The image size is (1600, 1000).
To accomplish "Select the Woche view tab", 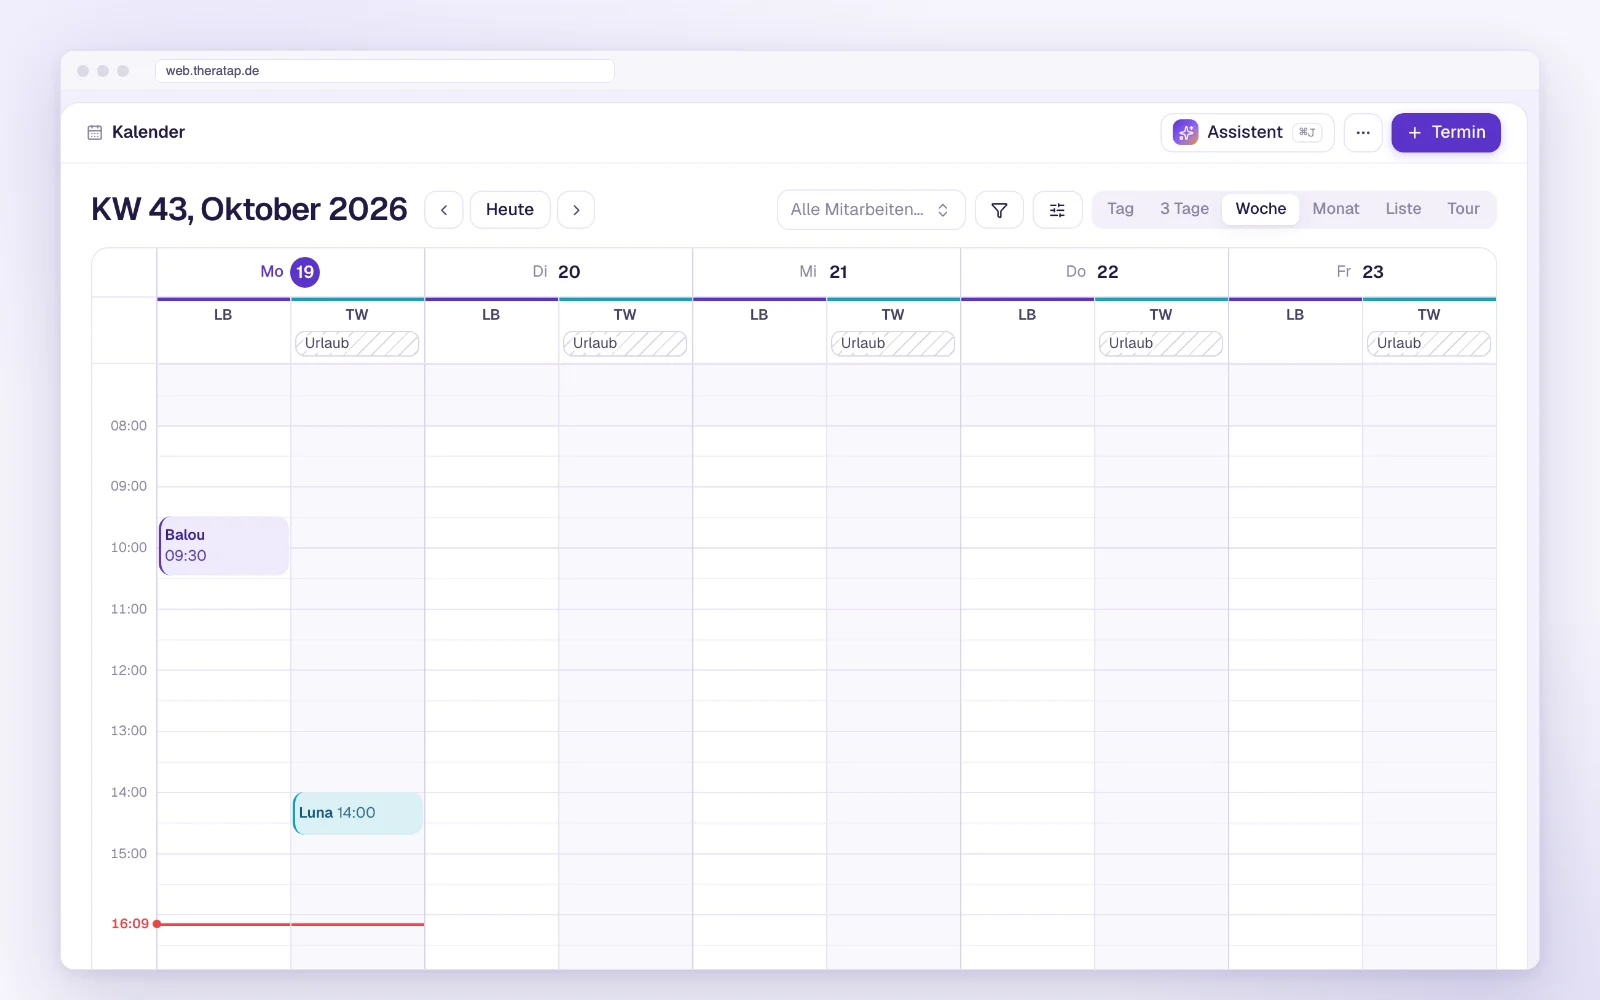I will pos(1261,209).
